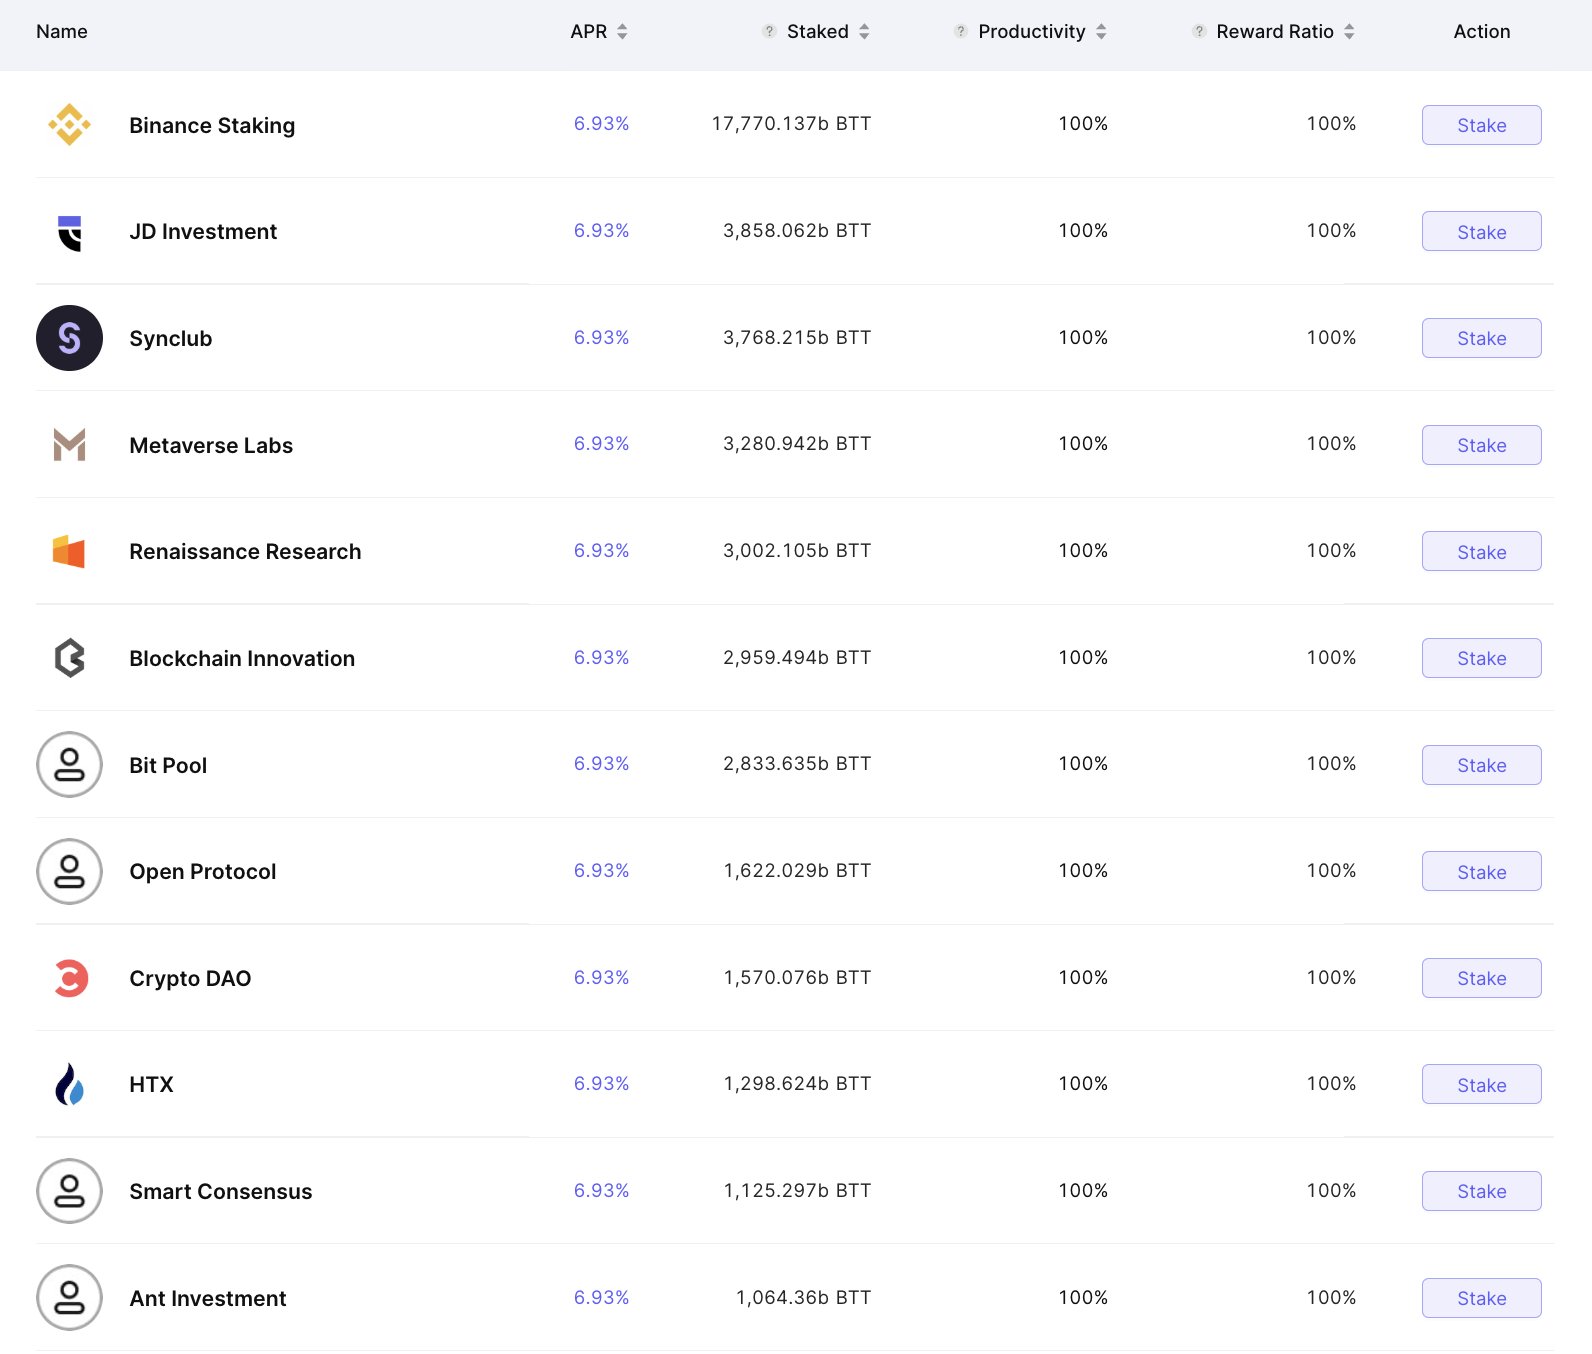Image resolution: width=1592 pixels, height=1354 pixels.
Task: Open the Smart Consensus validator name
Action: coord(220,1192)
